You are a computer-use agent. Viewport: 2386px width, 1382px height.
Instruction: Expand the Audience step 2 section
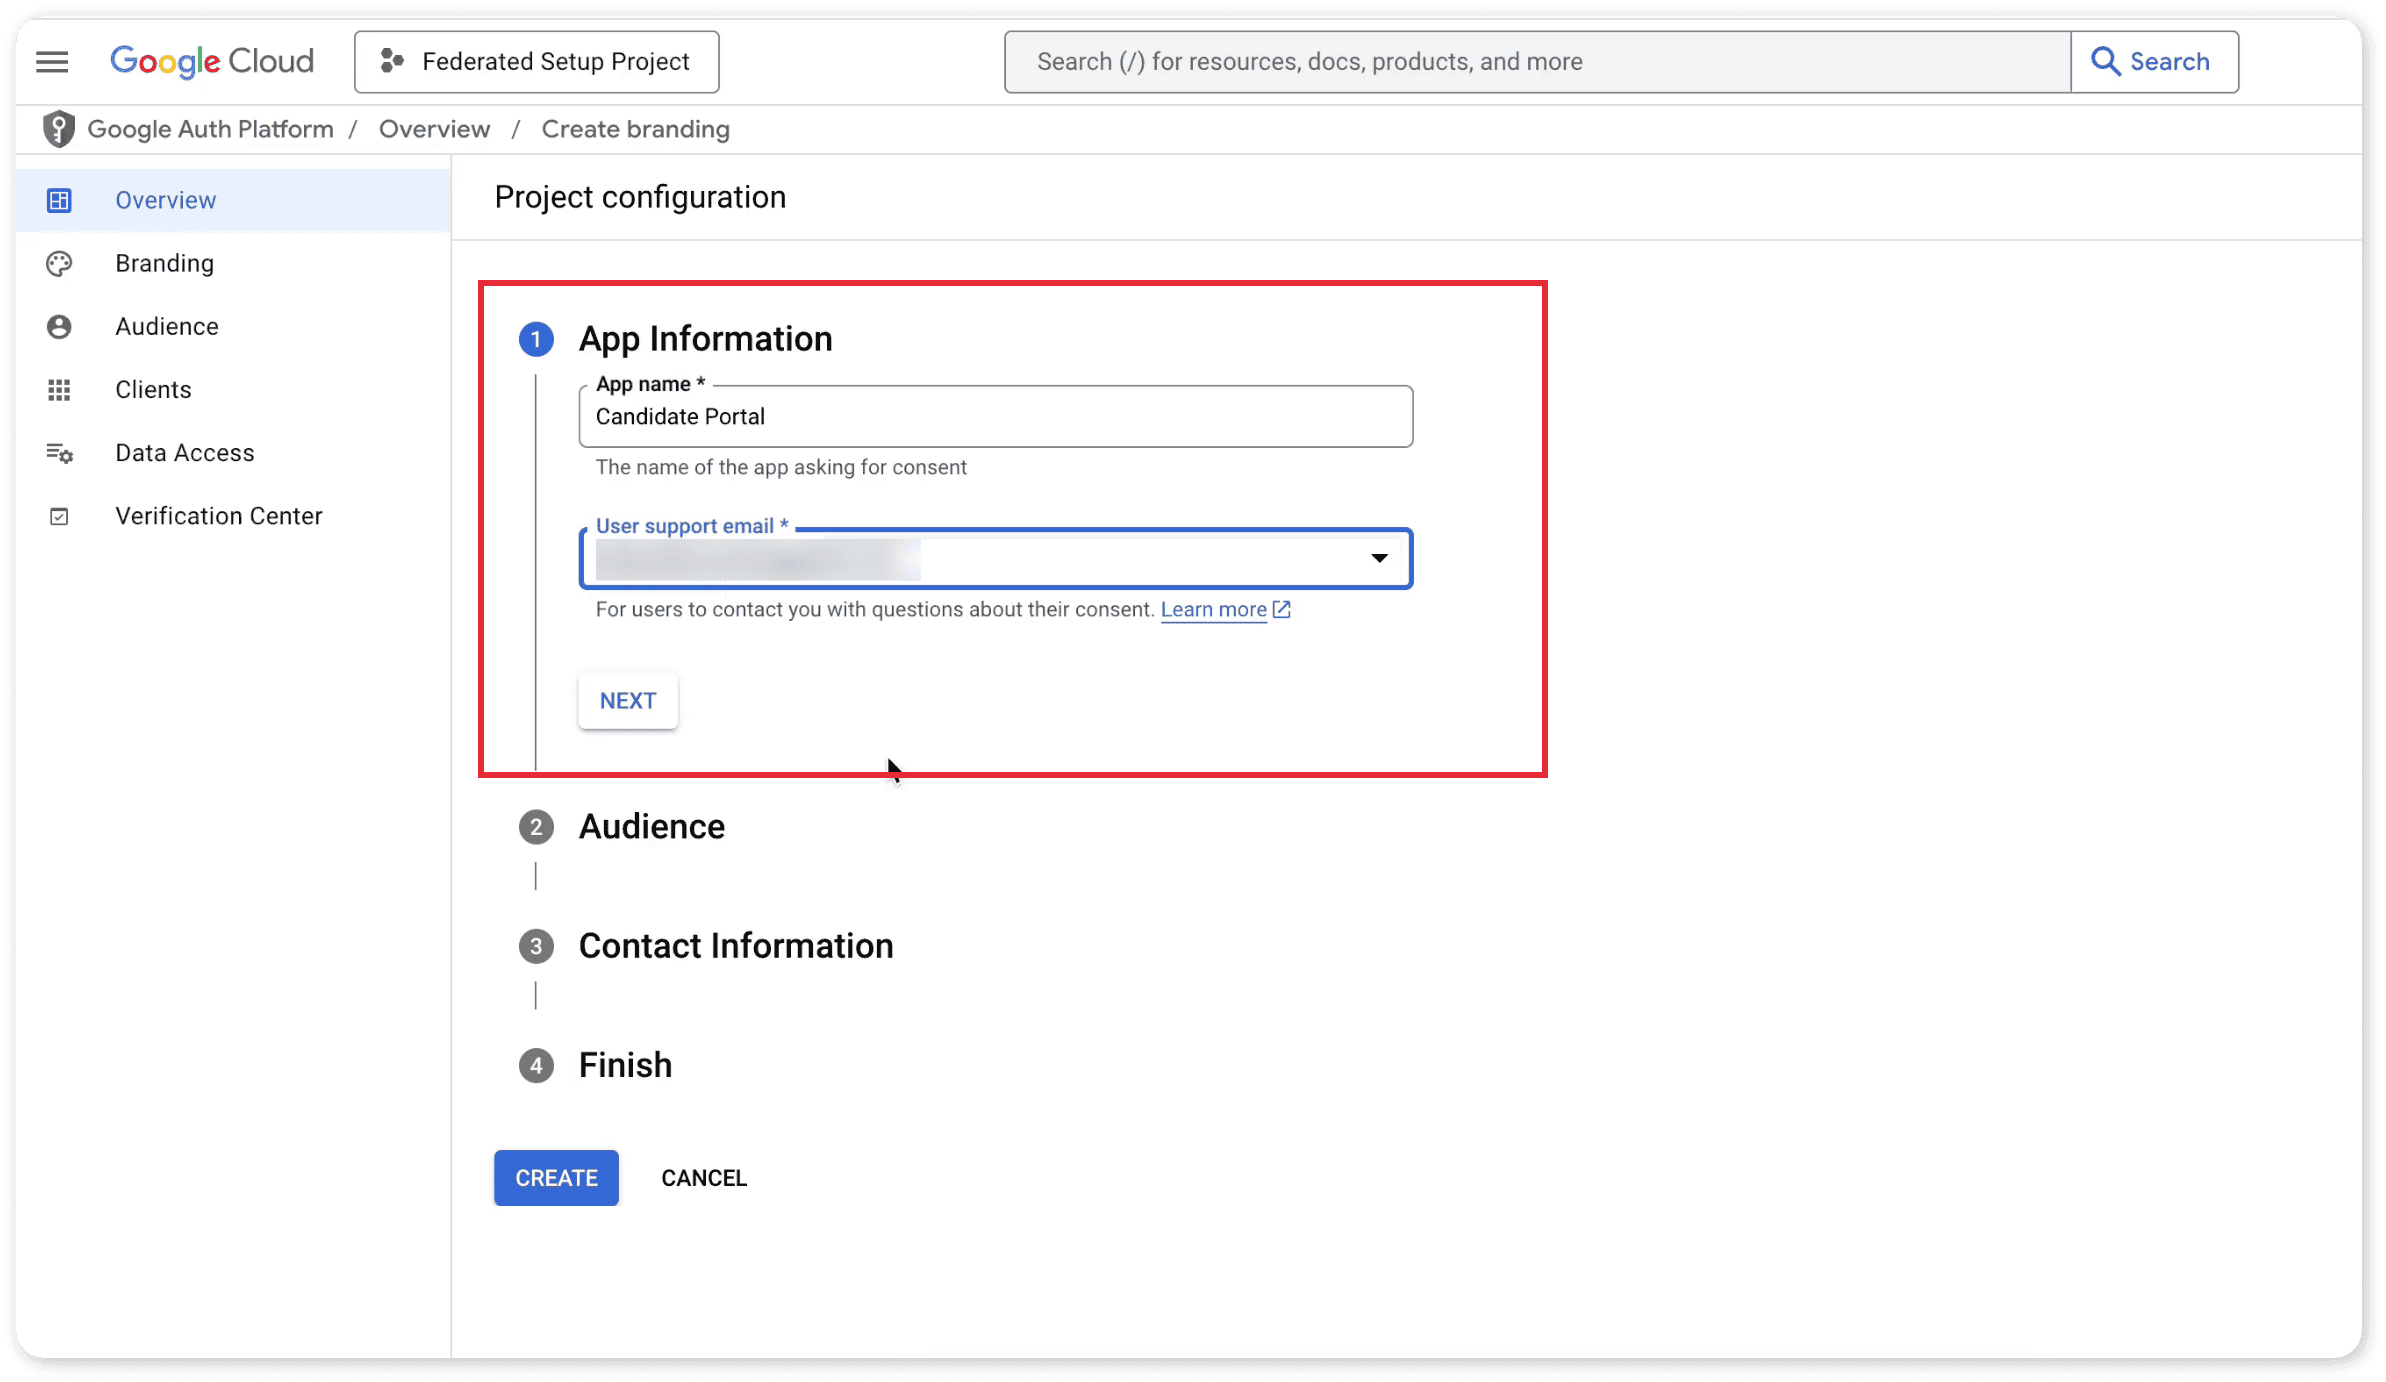point(651,827)
